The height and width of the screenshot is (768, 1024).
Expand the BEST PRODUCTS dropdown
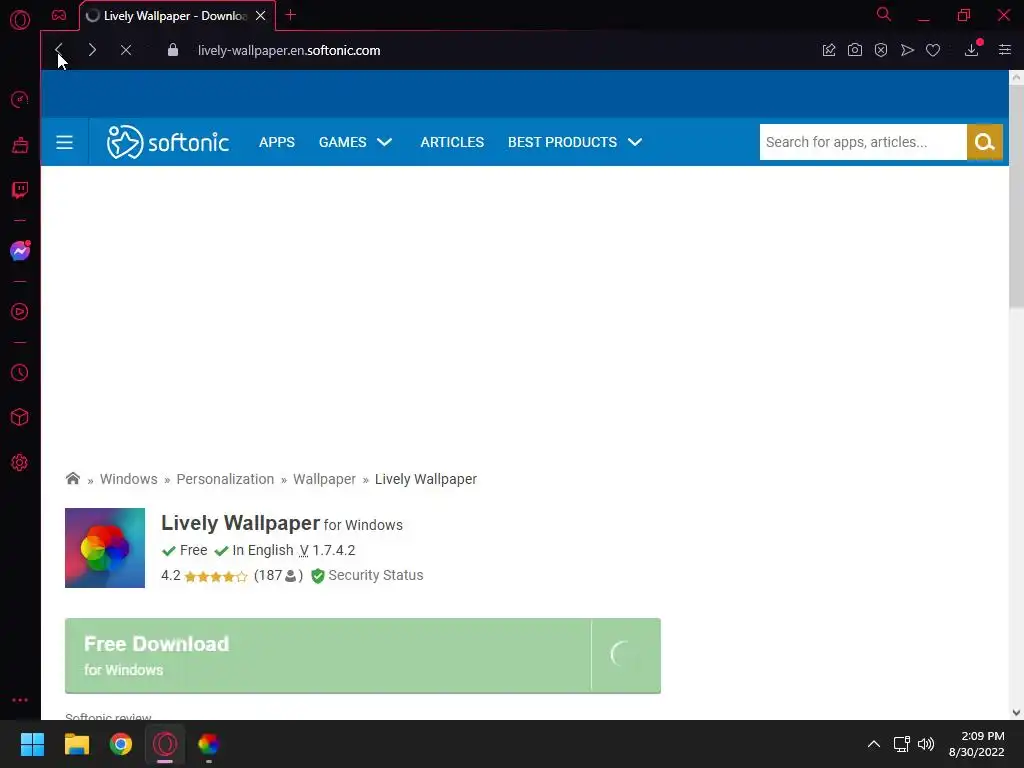[x=575, y=142]
